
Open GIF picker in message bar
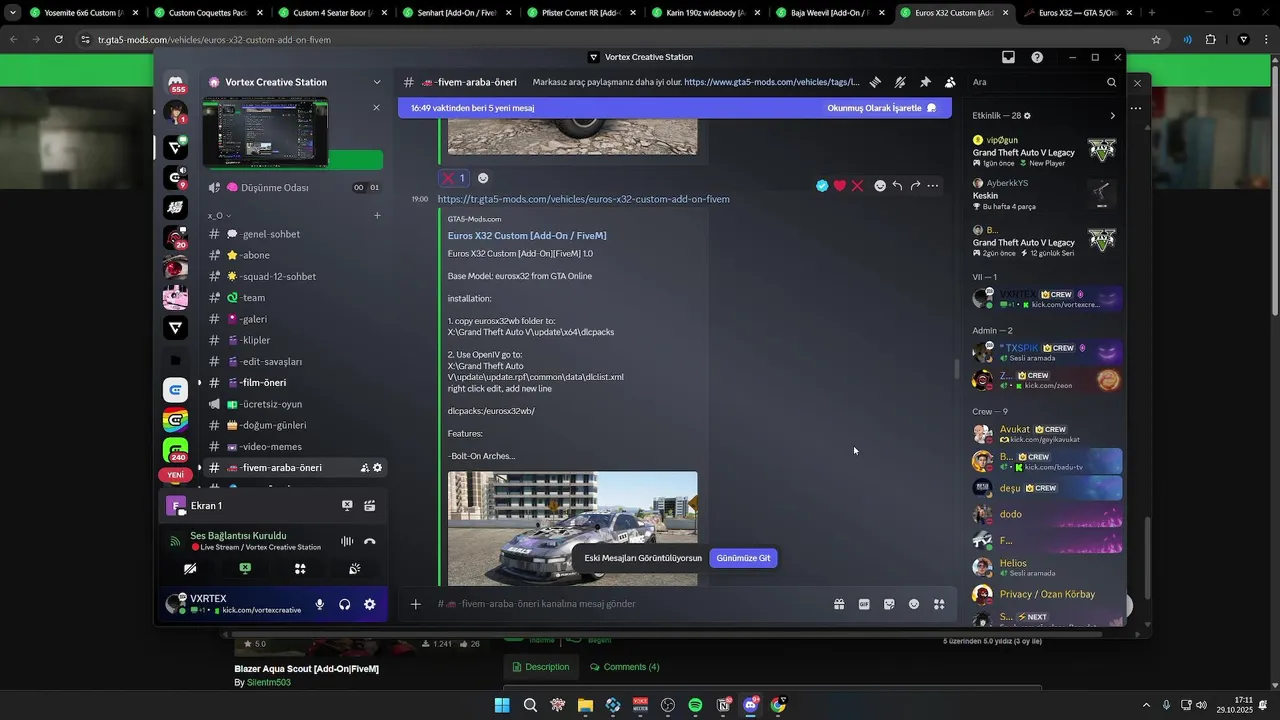tap(864, 604)
